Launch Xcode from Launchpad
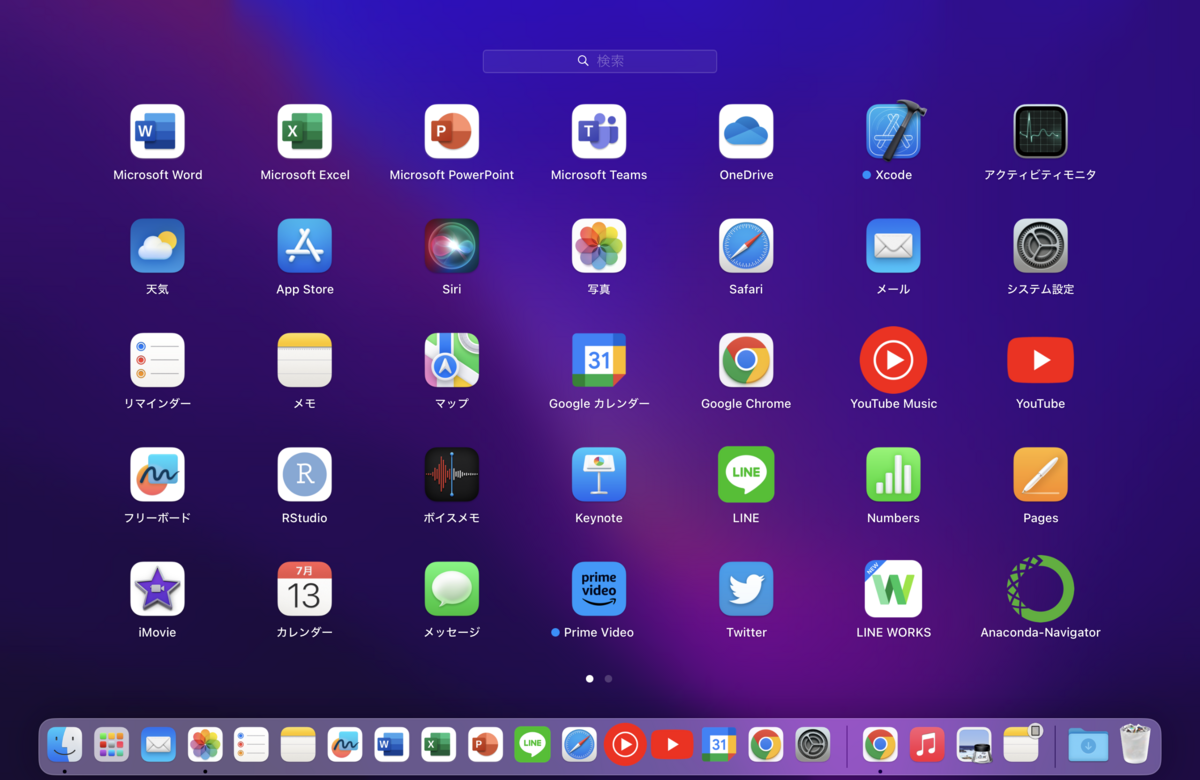Image resolution: width=1200 pixels, height=780 pixels. point(893,131)
